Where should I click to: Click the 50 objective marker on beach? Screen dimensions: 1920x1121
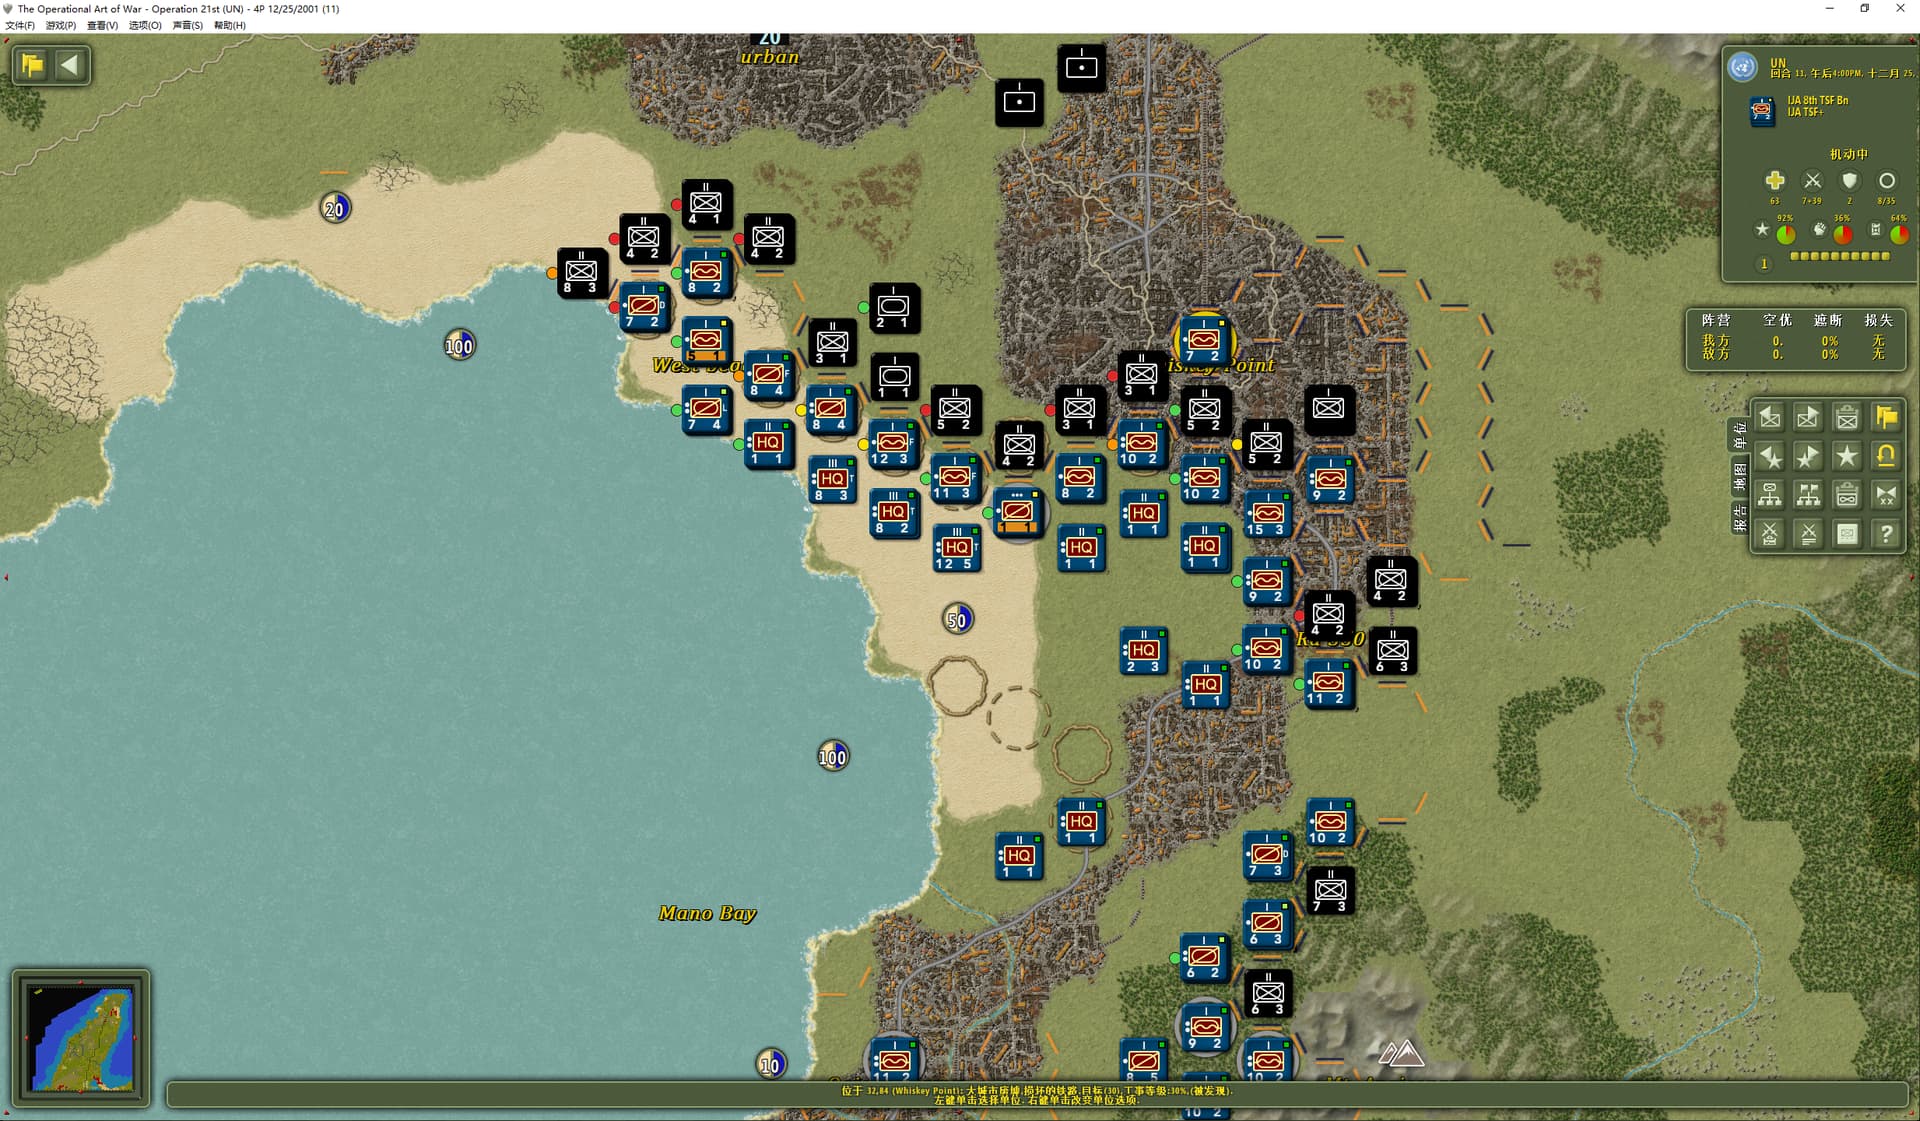click(957, 620)
